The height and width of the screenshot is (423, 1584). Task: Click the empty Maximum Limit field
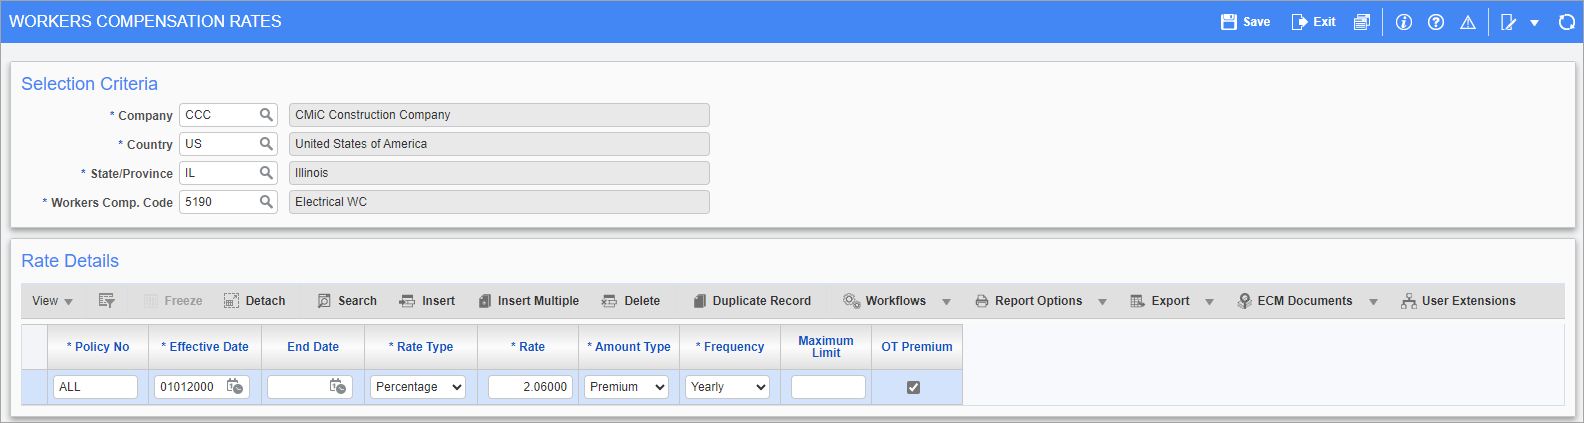click(828, 387)
